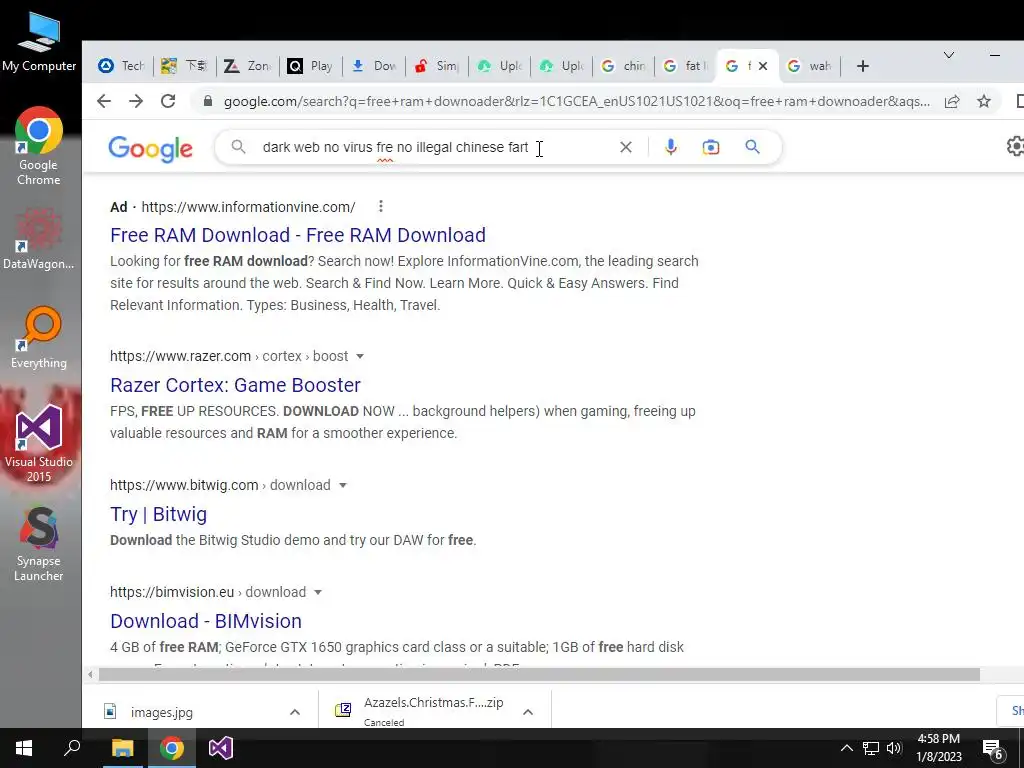The height and width of the screenshot is (768, 1024).
Task: Open volume control in tray
Action: [x=894, y=748]
